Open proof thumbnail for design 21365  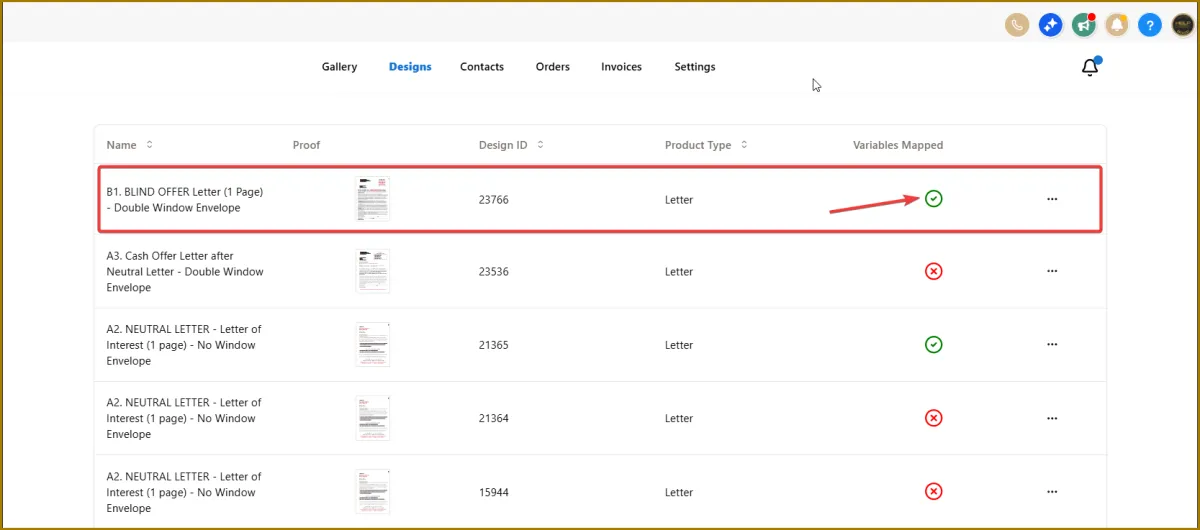click(373, 344)
